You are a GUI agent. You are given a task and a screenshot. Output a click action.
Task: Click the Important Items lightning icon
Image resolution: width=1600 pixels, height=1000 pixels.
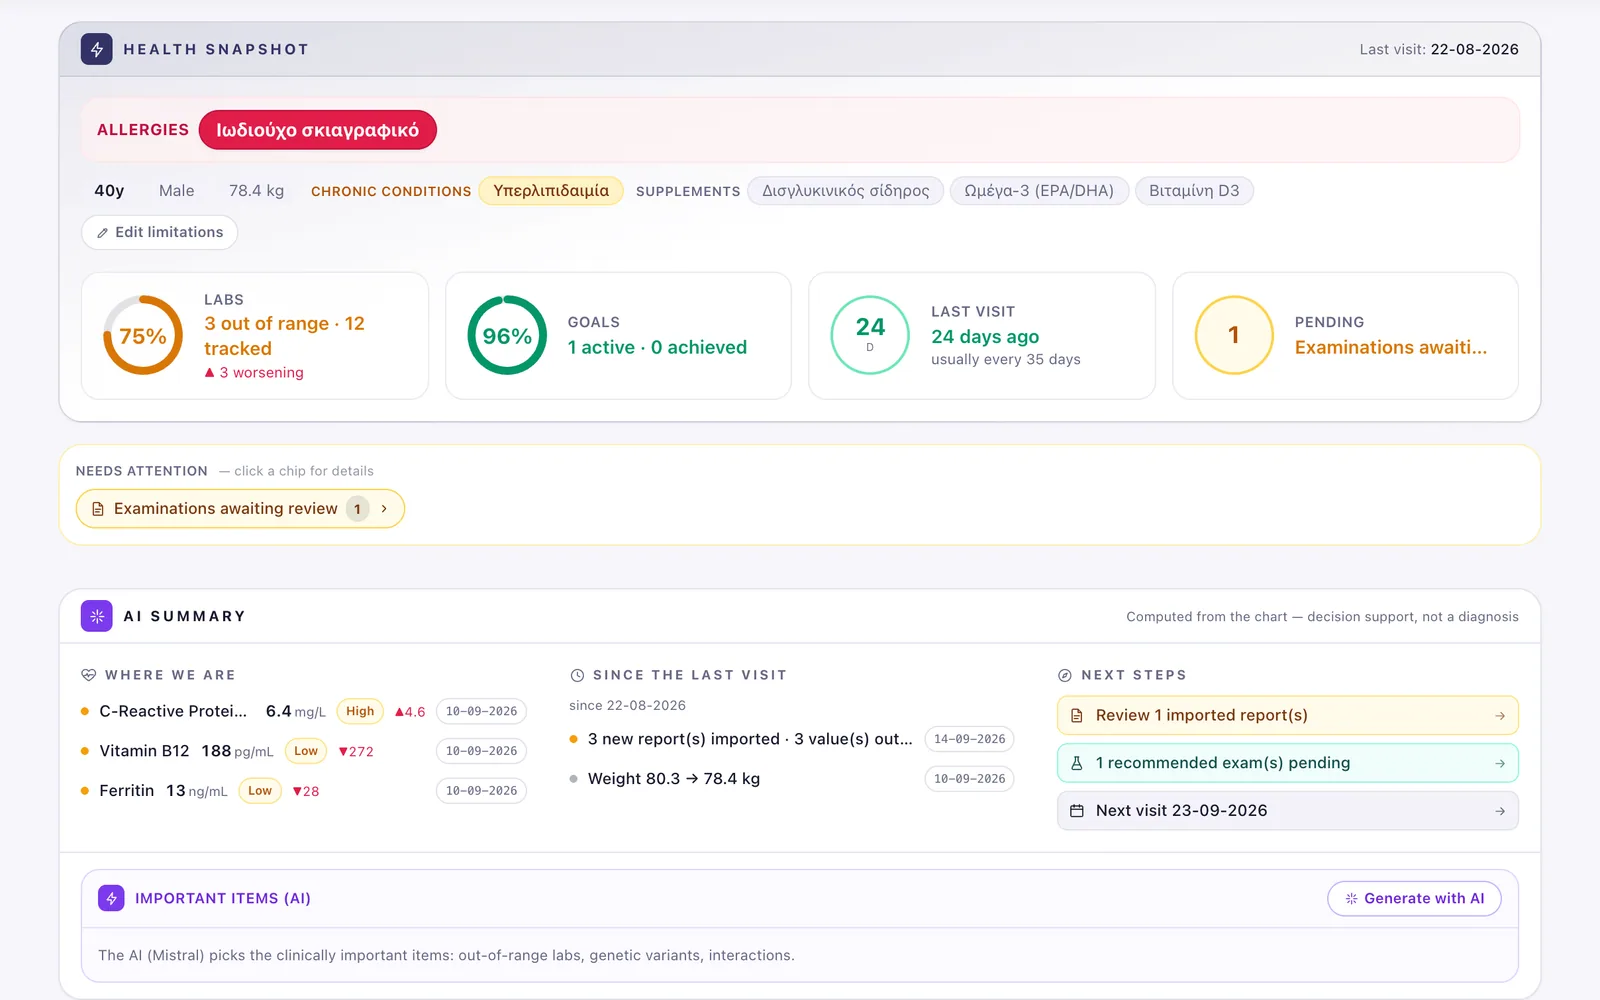point(111,898)
